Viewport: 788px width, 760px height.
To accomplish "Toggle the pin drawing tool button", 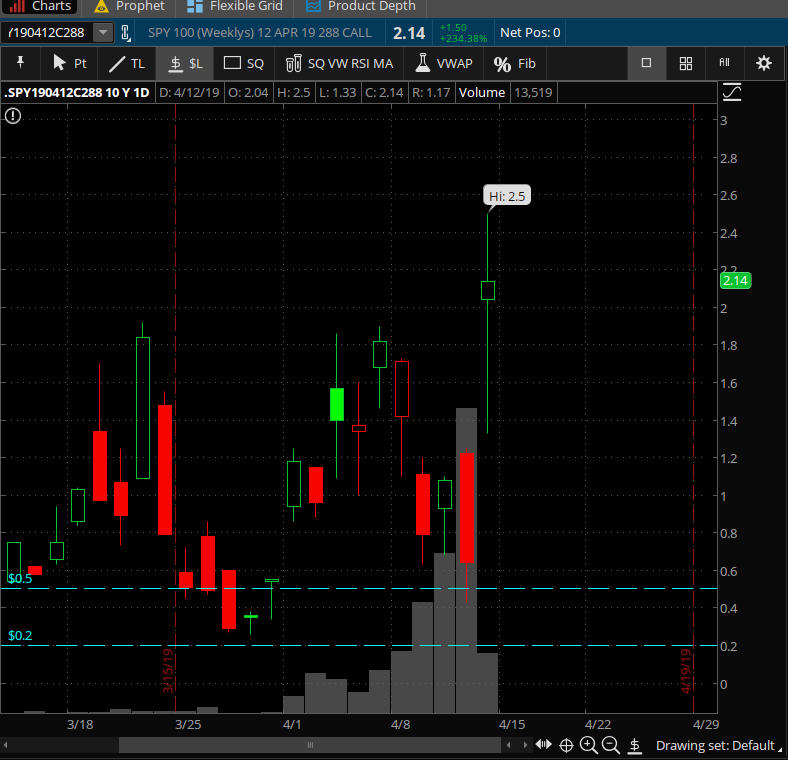I will tap(20, 63).
